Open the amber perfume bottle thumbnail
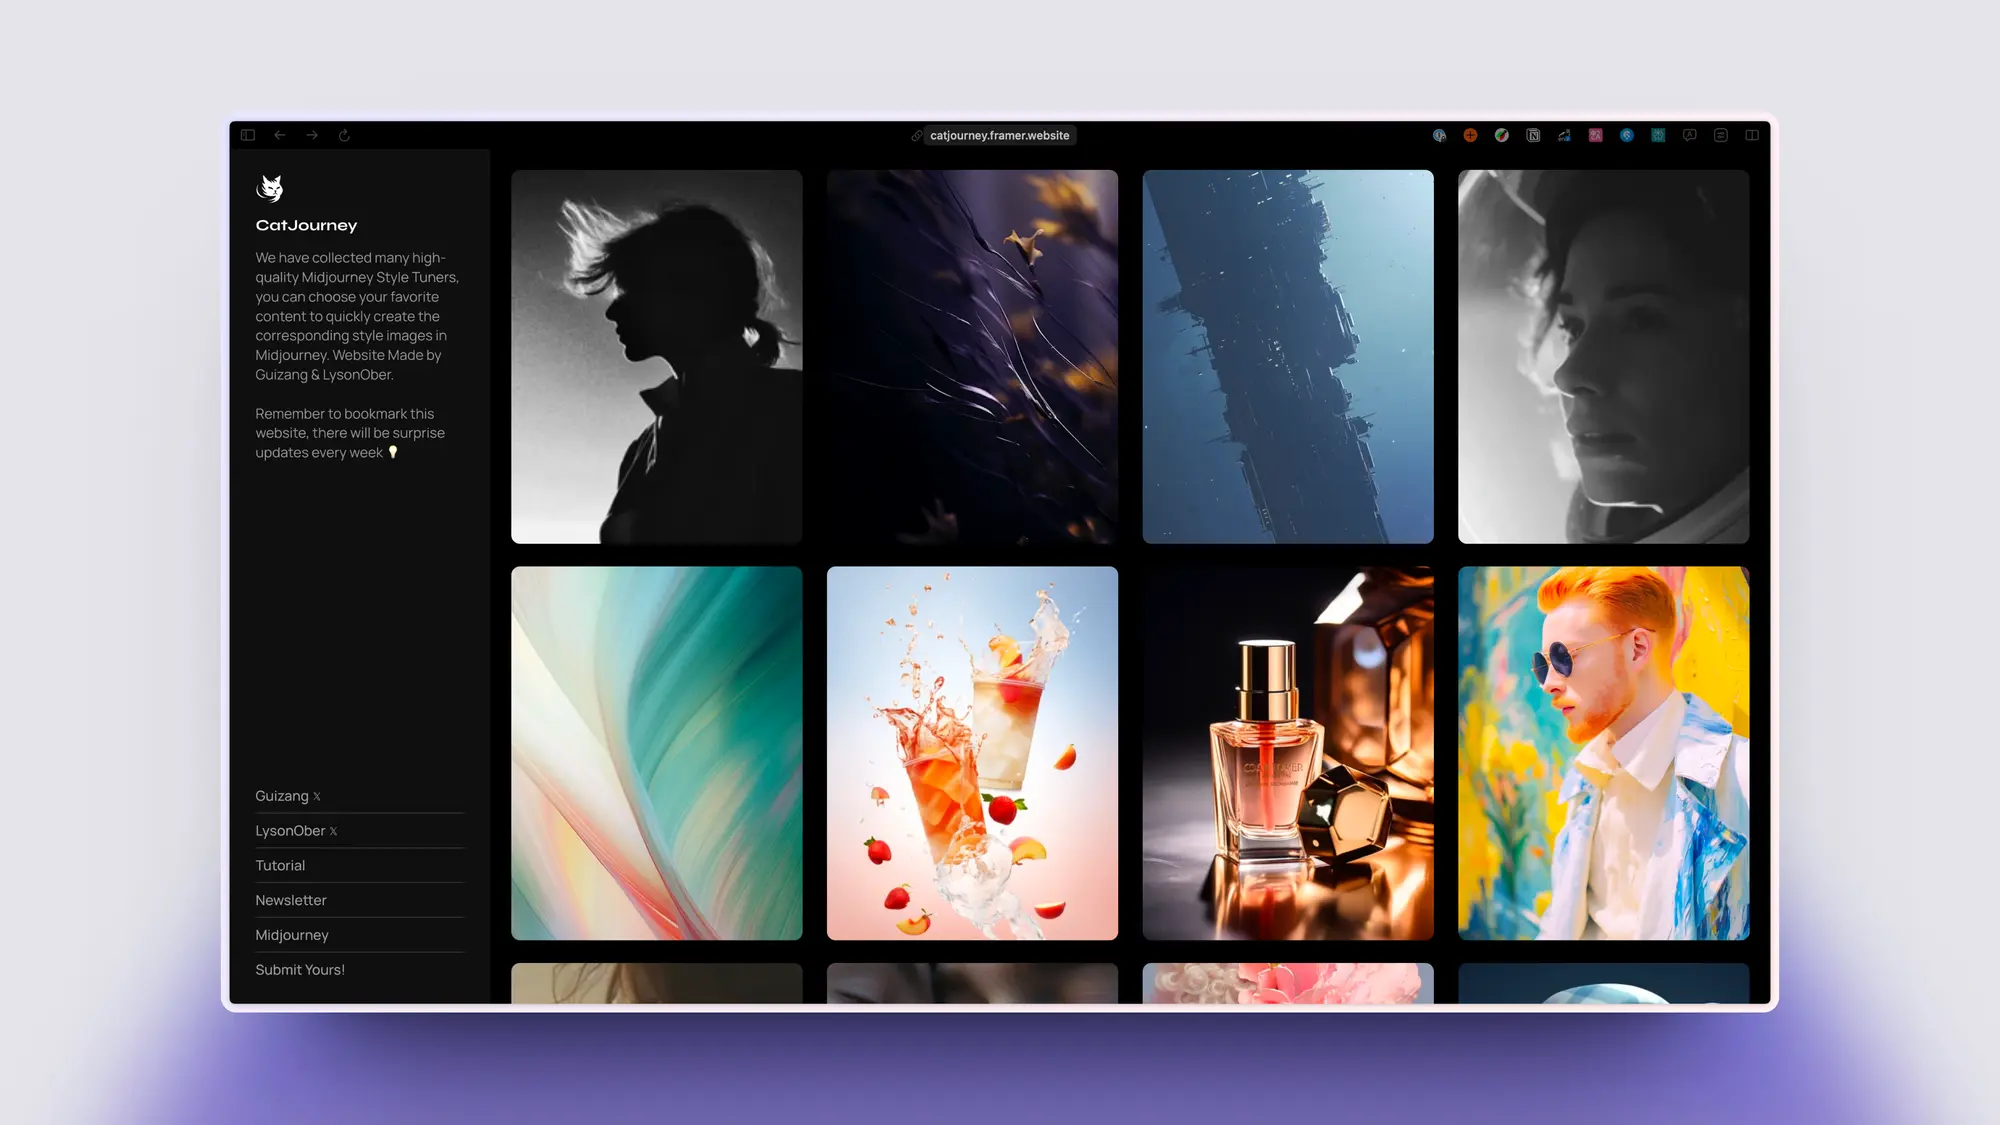 1288,753
